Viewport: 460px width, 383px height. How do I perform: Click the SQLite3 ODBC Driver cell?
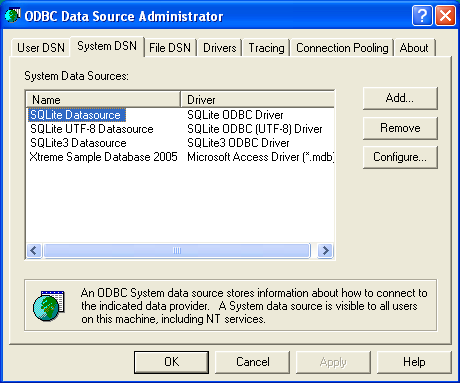coord(238,143)
